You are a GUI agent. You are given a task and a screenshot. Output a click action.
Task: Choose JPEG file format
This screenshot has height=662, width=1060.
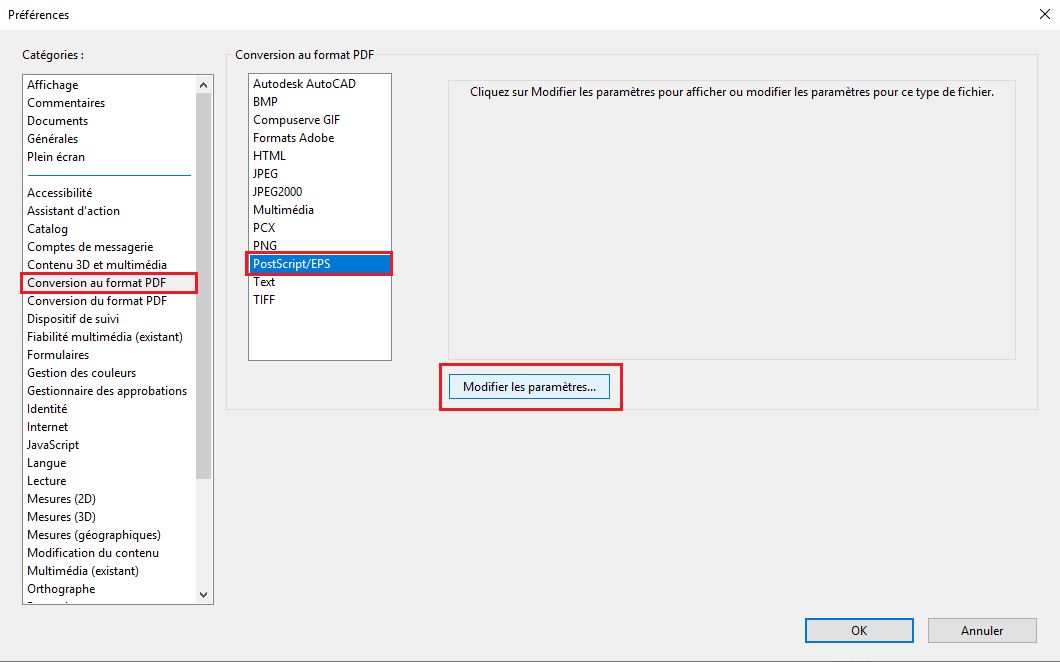(266, 174)
